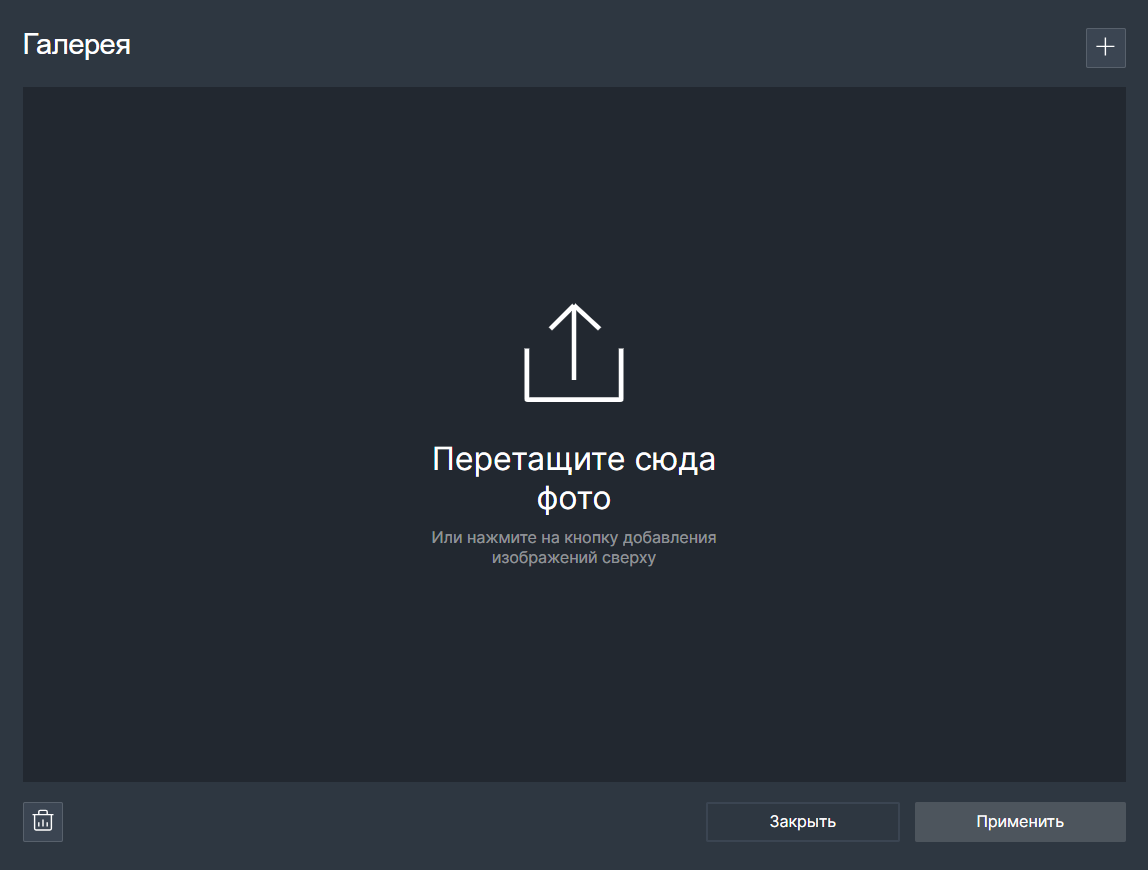The height and width of the screenshot is (870, 1148).
Task: Add a new photo using the top-right plus
Action: click(x=1105, y=48)
